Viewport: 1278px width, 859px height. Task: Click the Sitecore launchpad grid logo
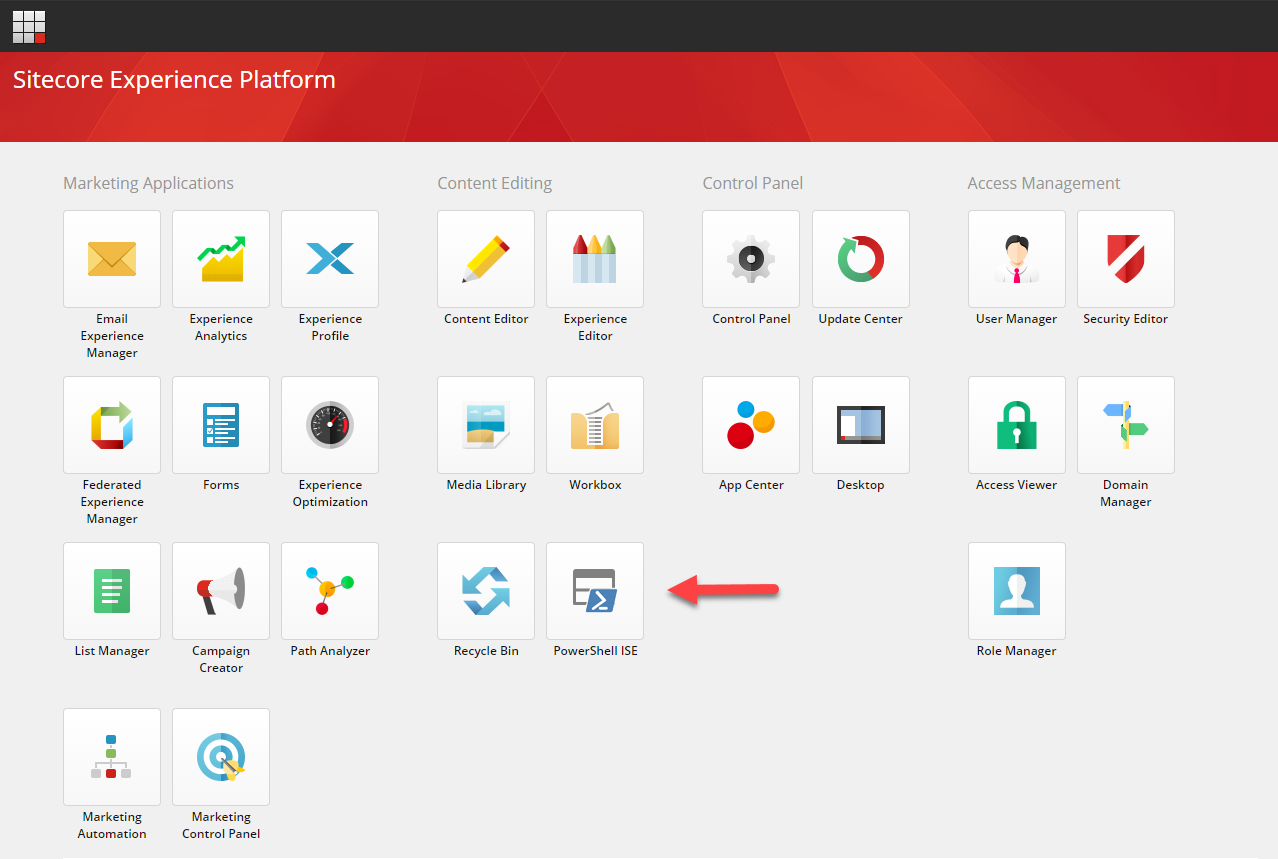click(29, 27)
